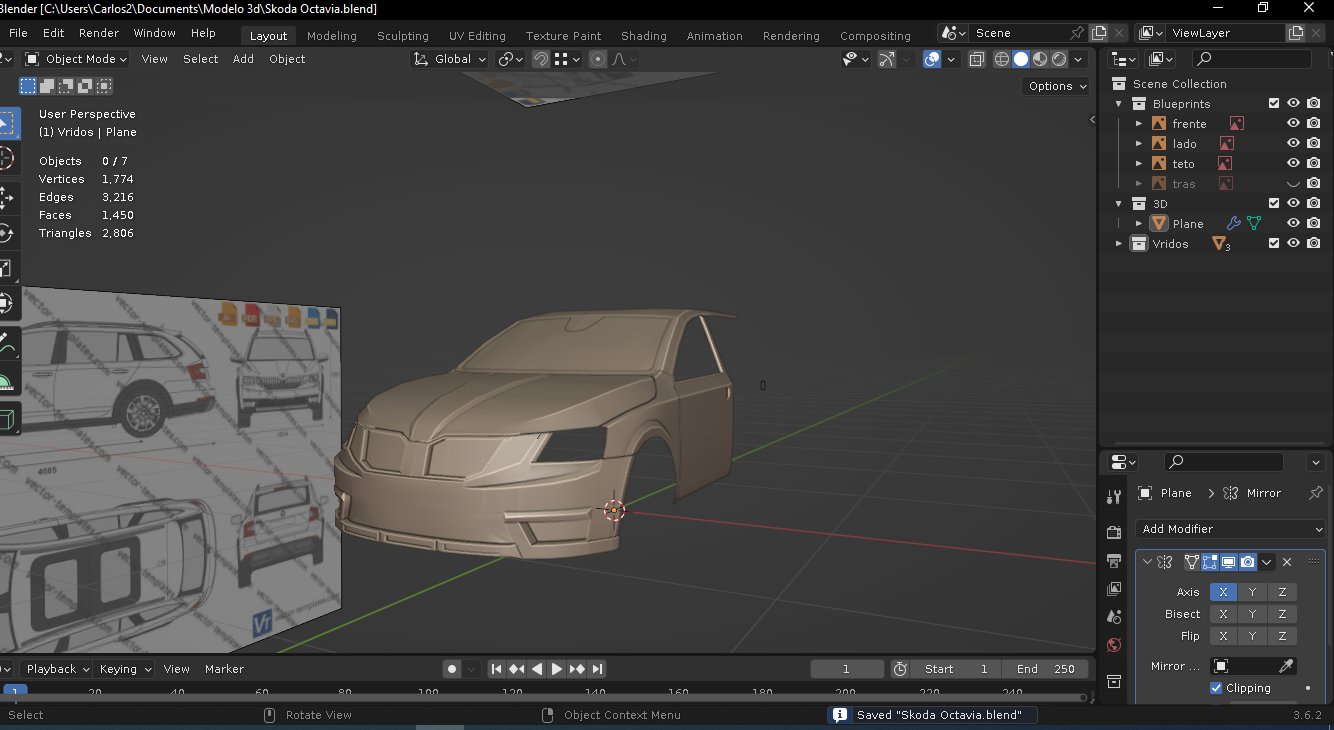Select the Cursor tool in left toolbar
Image resolution: width=1334 pixels, height=730 pixels.
pyautogui.click(x=5, y=159)
